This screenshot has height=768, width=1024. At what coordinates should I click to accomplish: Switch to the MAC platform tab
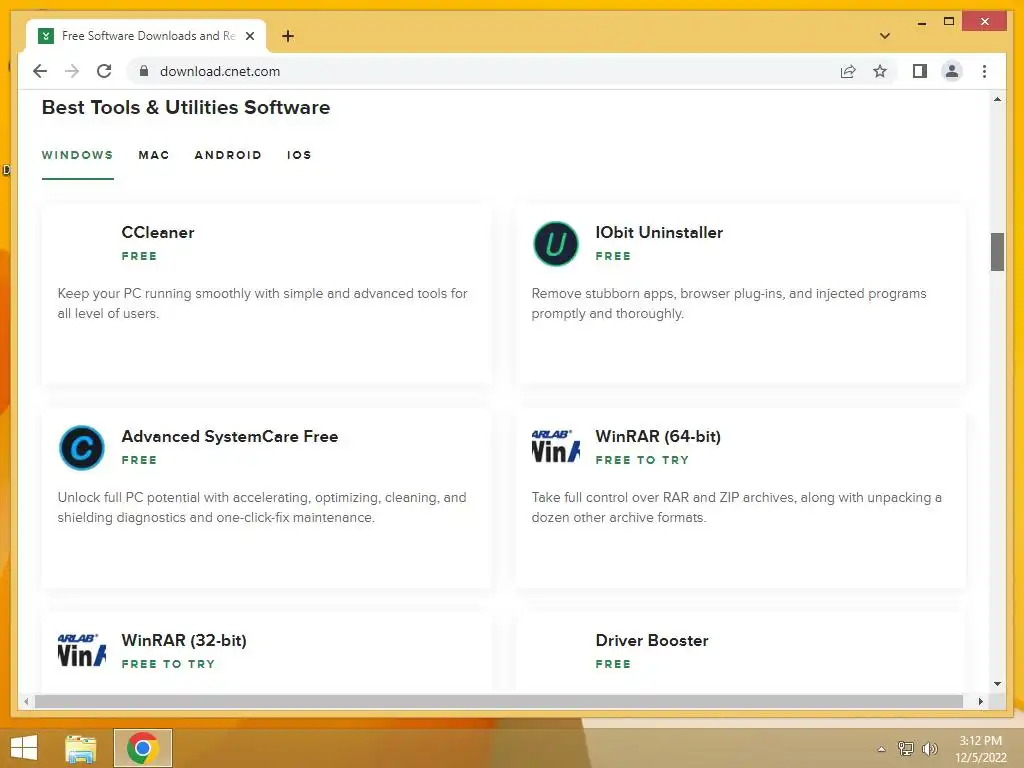154,155
